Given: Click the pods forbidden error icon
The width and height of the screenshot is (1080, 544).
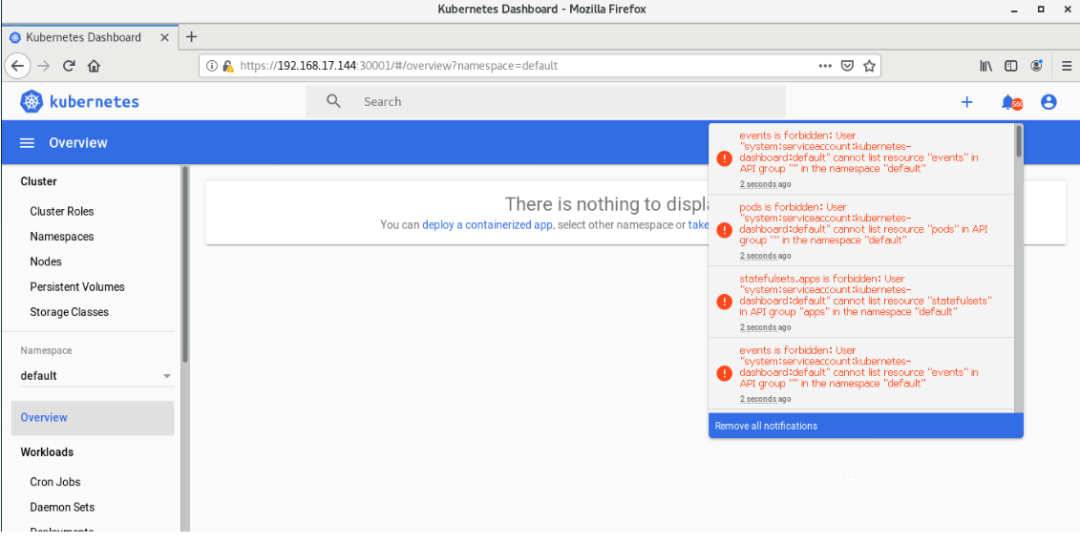Looking at the screenshot, I should tap(724, 230).
